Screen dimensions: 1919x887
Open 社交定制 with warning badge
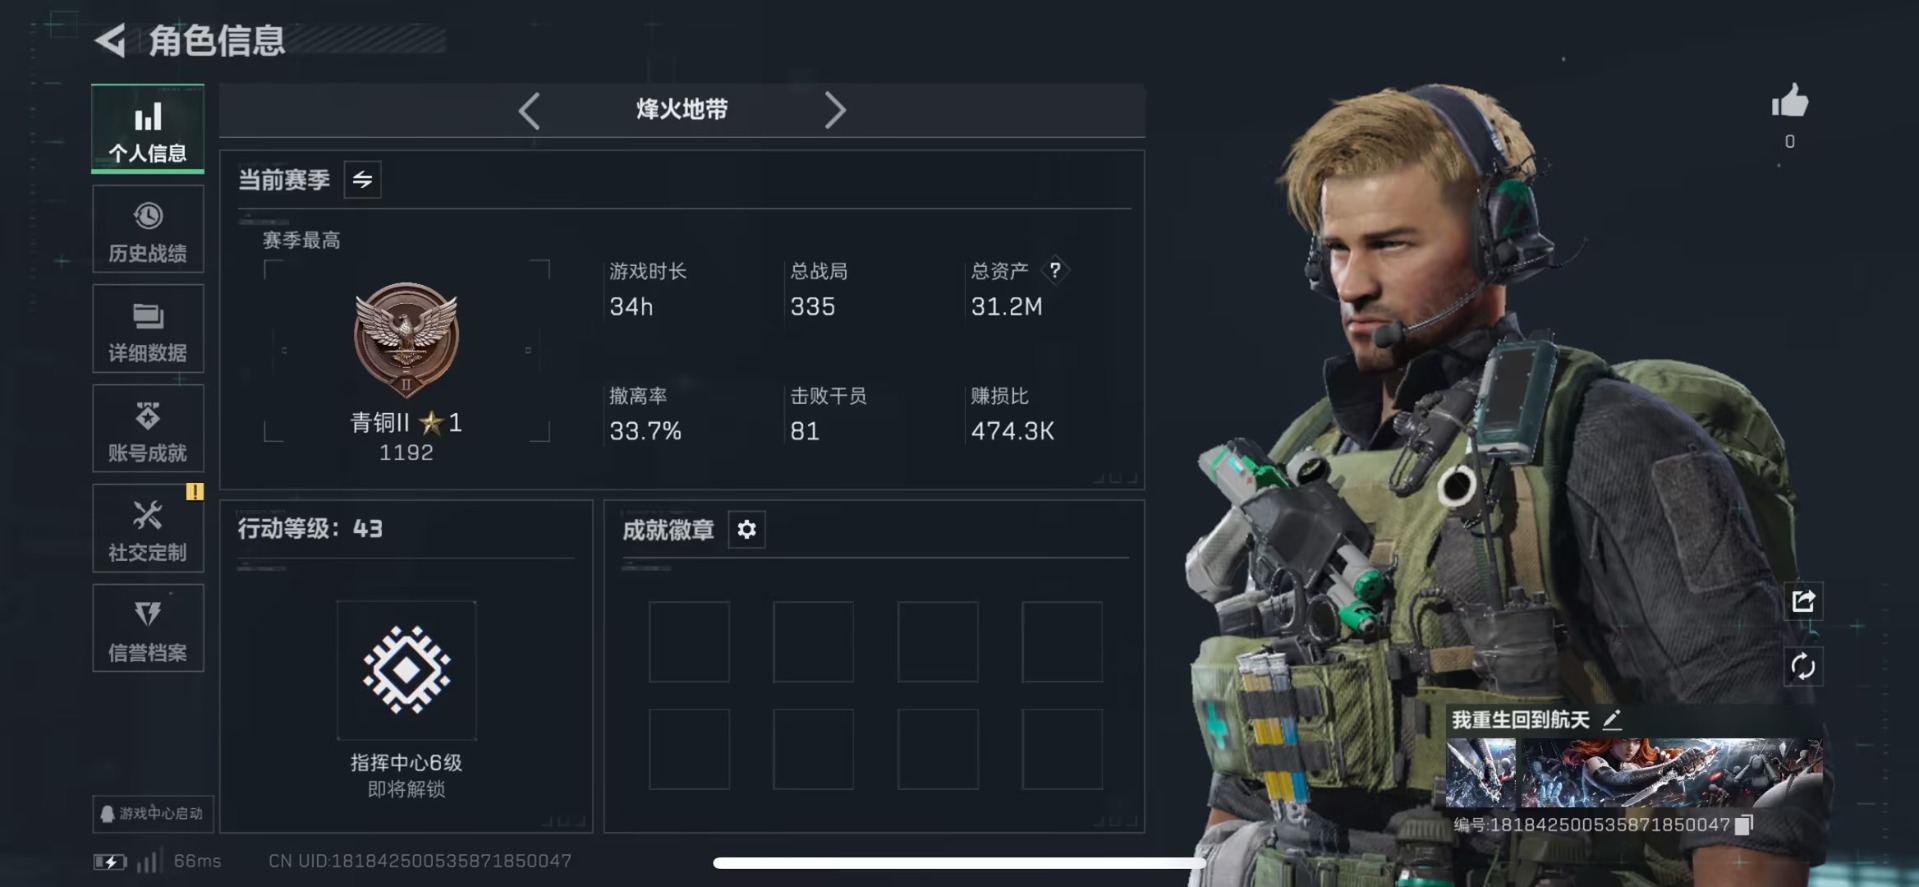(148, 529)
